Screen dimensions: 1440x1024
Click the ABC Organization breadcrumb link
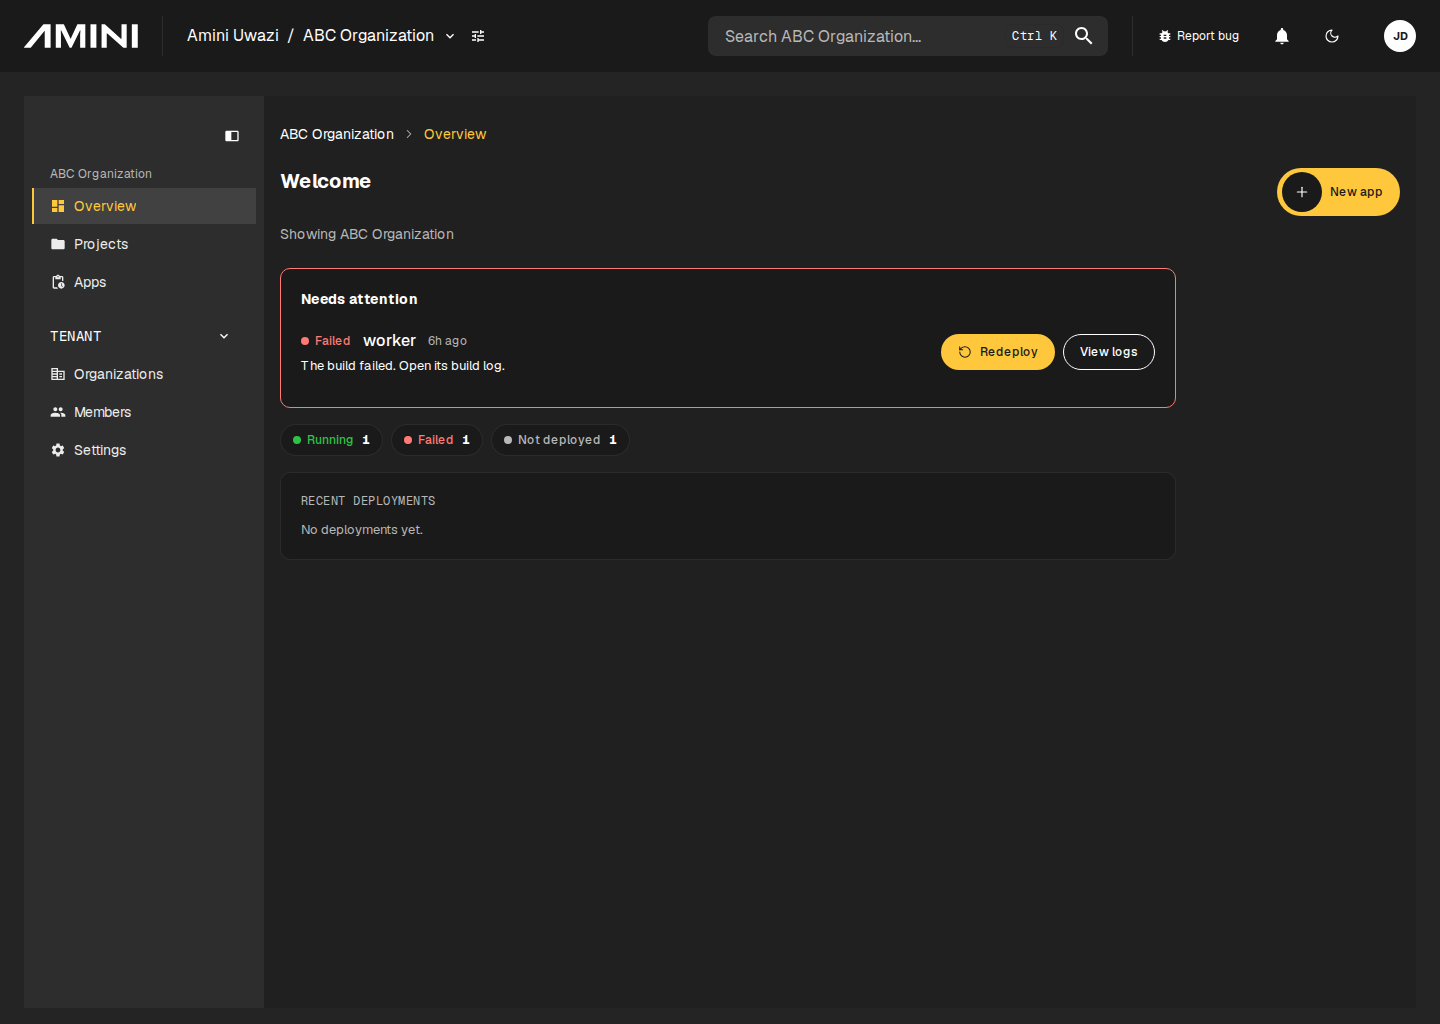coord(337,134)
